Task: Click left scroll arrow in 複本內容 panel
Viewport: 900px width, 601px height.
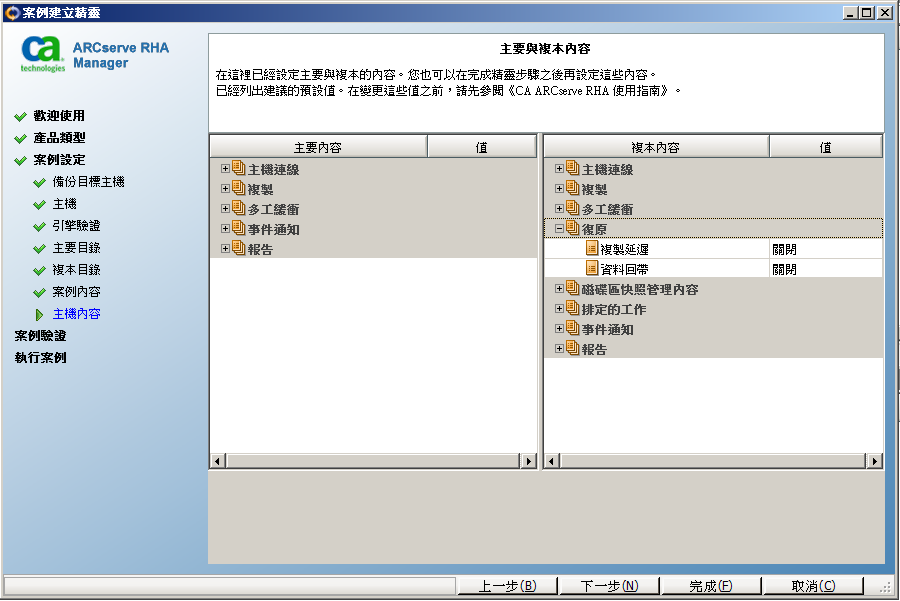Action: 552,461
